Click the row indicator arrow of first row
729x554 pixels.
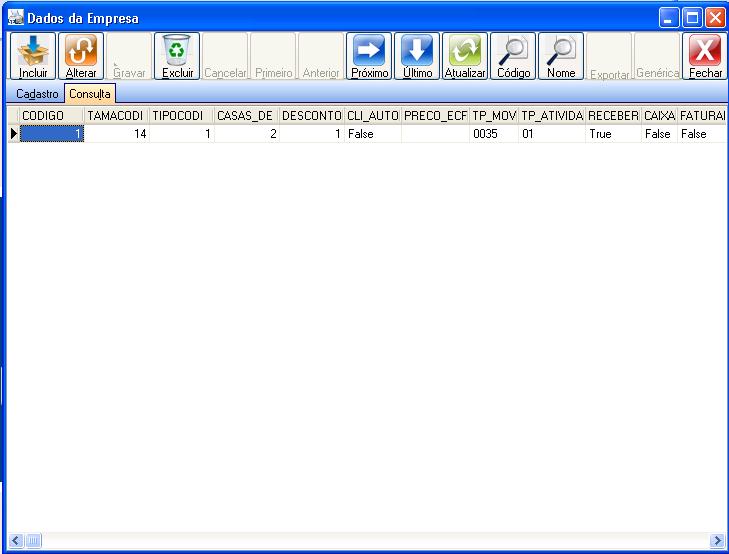click(x=13, y=134)
